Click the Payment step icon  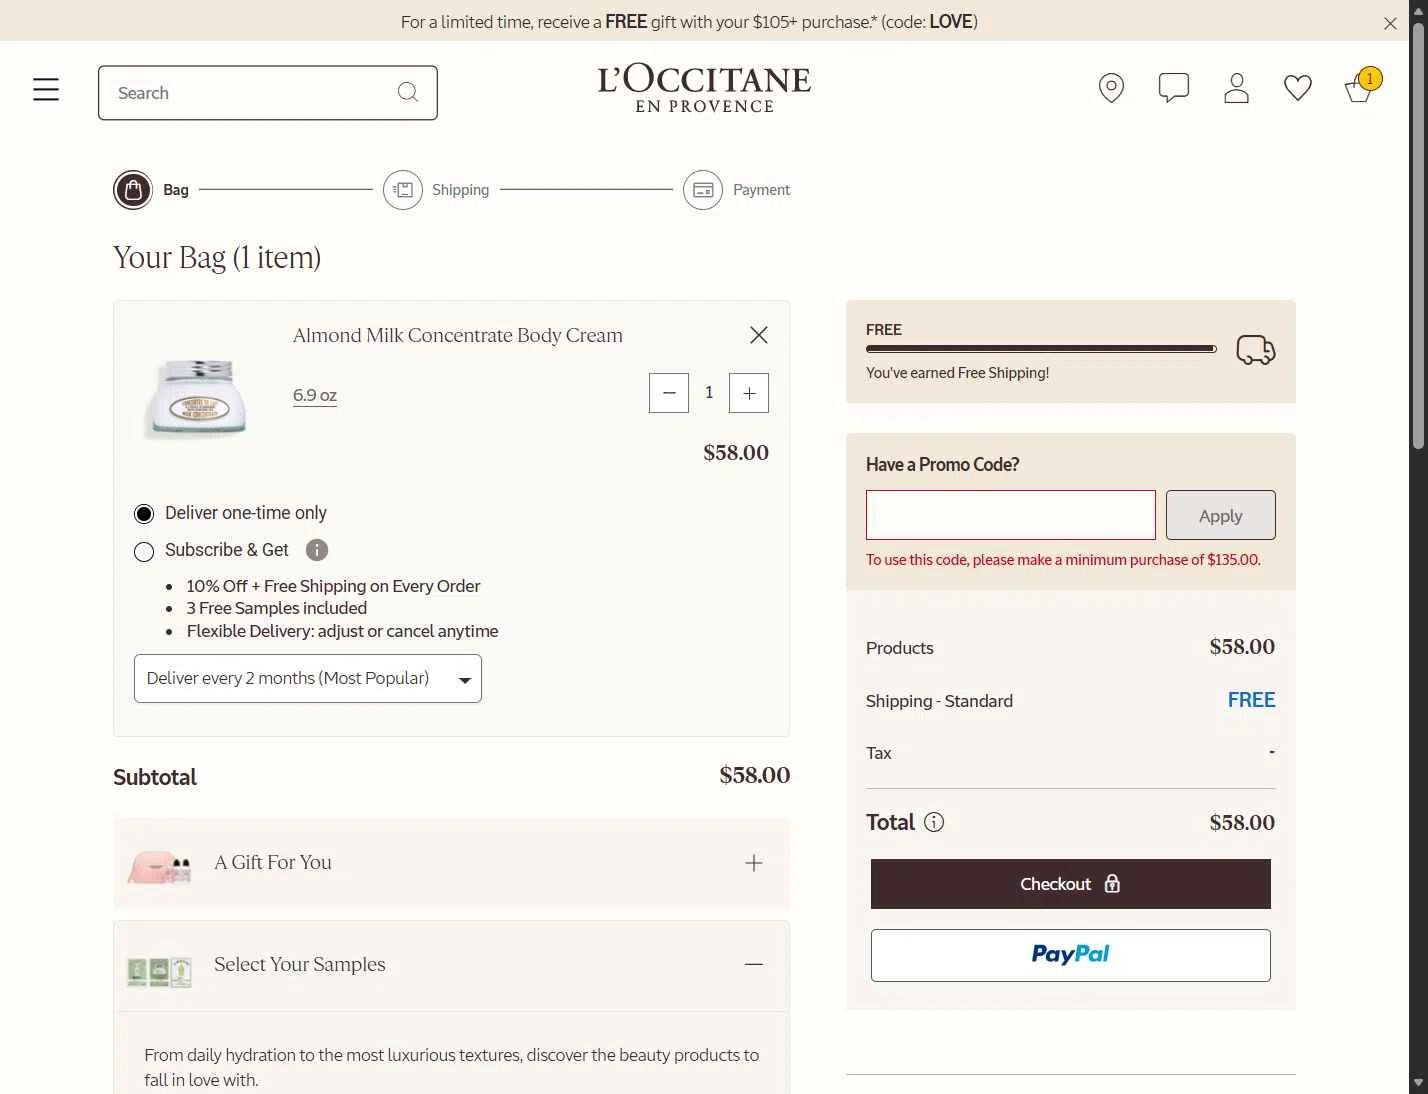coord(703,190)
